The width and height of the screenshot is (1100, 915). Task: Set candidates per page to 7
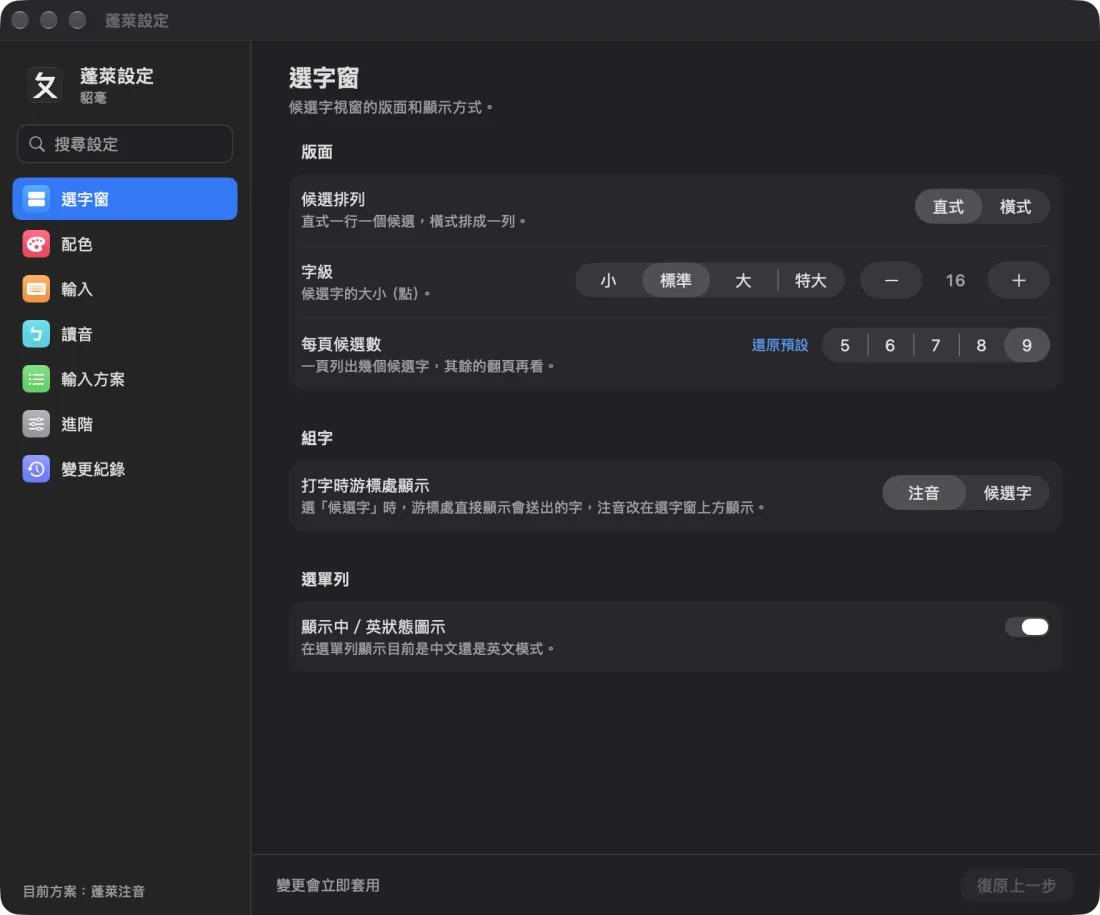coord(935,345)
